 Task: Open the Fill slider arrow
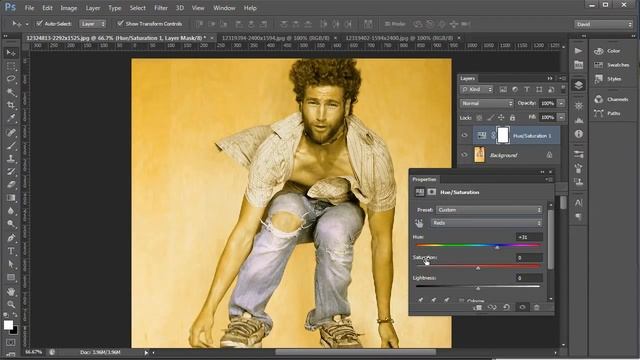click(x=562, y=118)
